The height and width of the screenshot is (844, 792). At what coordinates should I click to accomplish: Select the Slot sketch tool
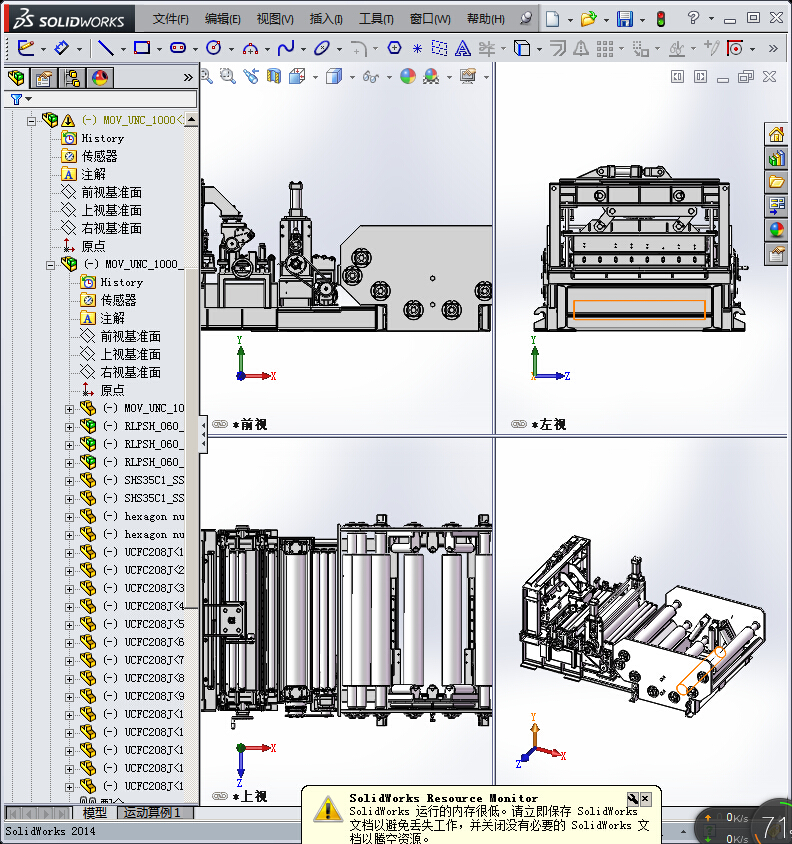pos(178,48)
